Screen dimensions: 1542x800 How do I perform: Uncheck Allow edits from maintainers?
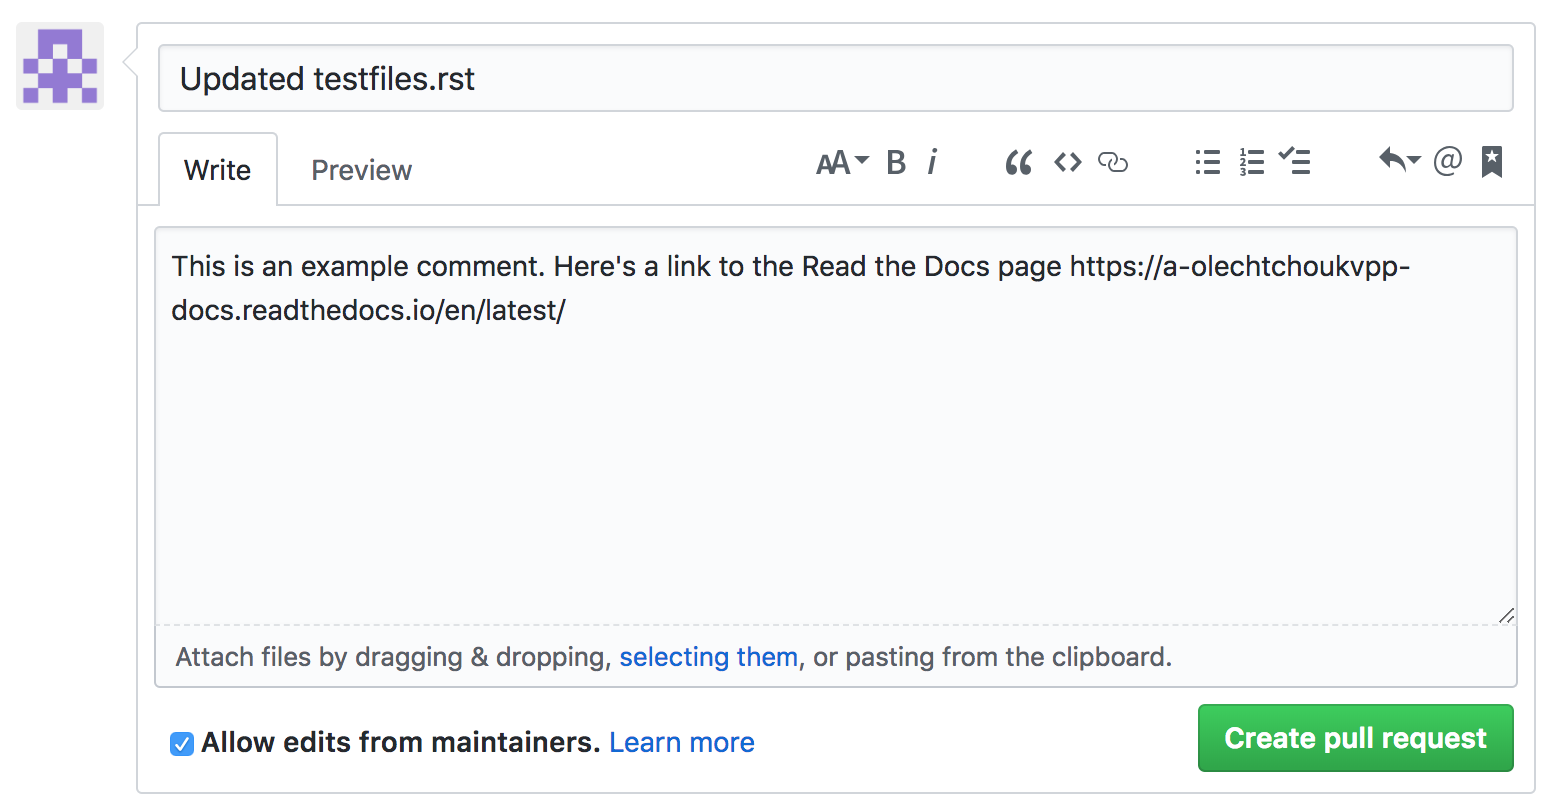pos(181,743)
